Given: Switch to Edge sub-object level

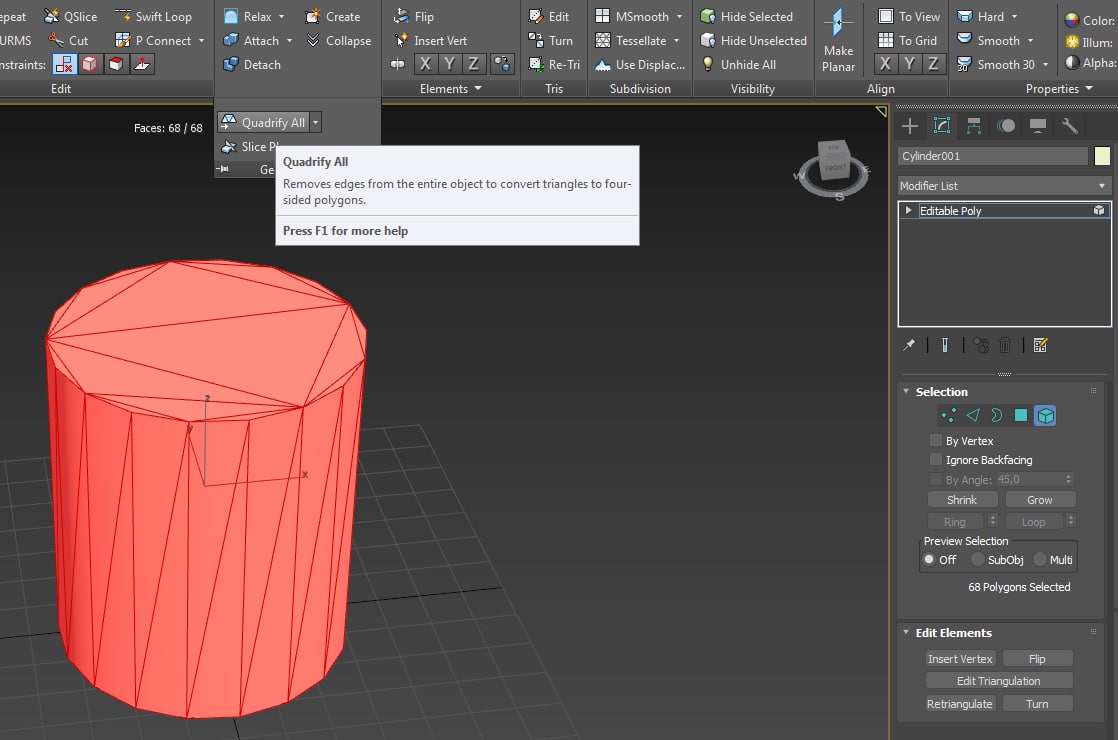Looking at the screenshot, I should (973, 416).
